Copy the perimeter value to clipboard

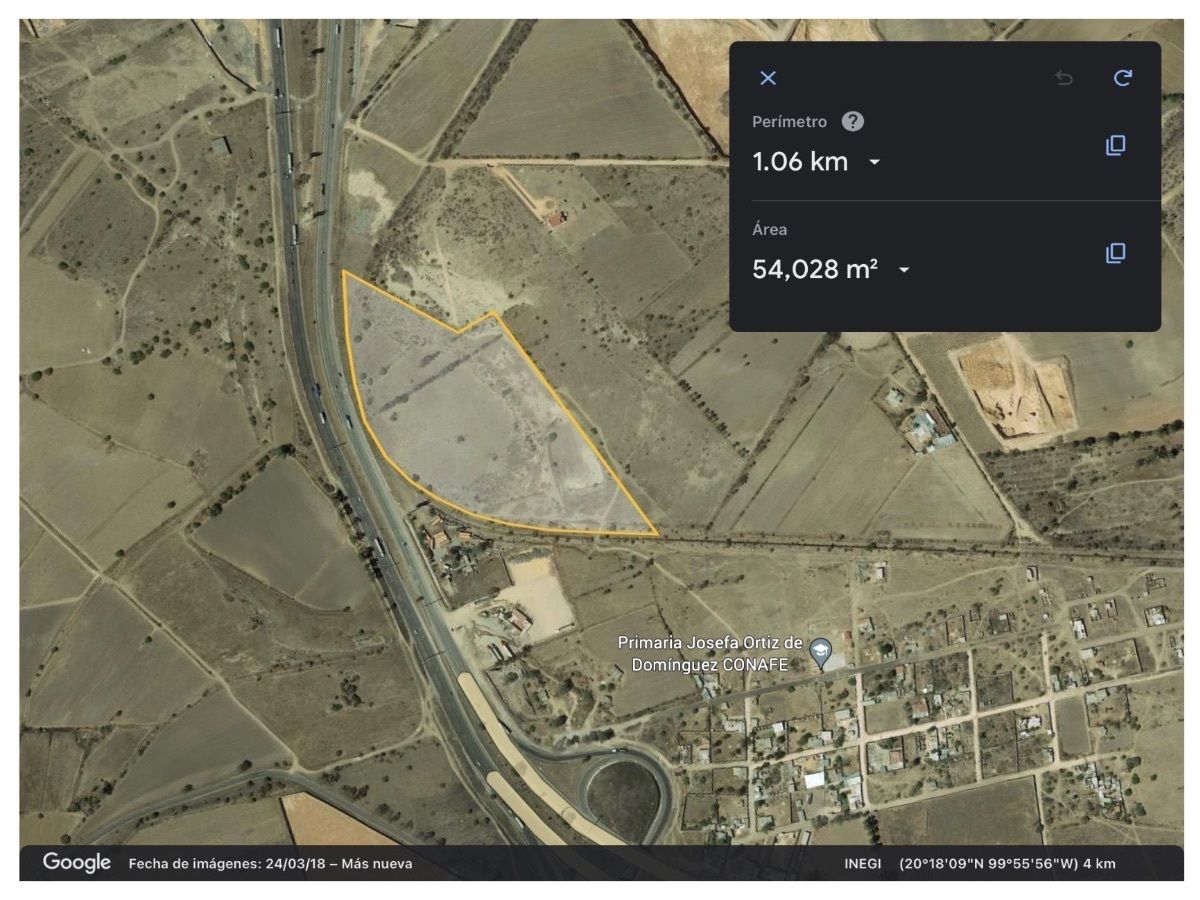[x=1115, y=146]
